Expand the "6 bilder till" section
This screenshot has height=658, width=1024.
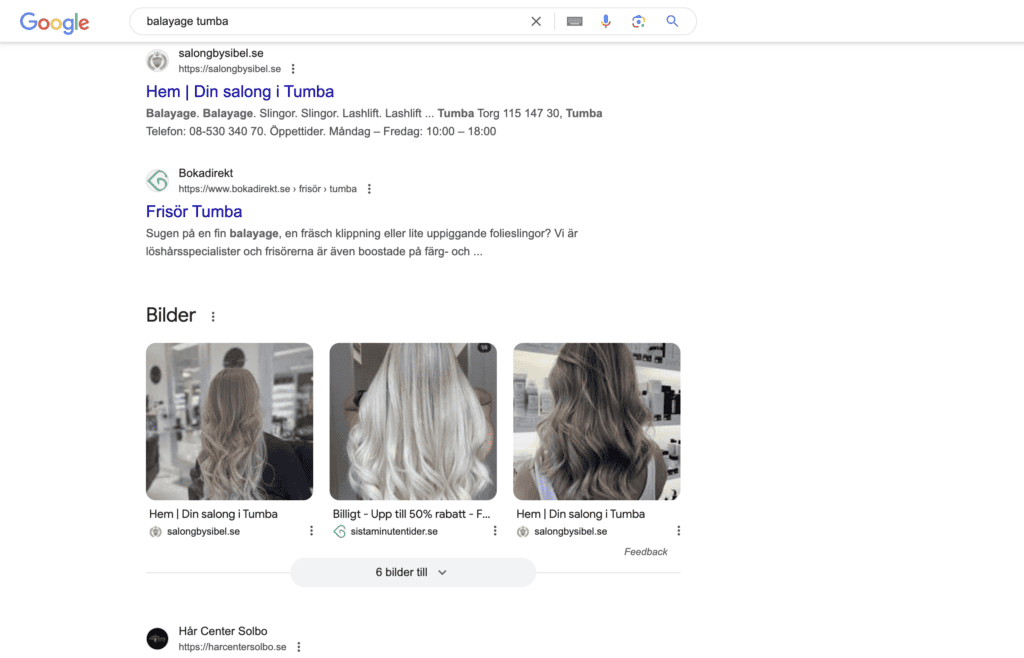tap(412, 572)
